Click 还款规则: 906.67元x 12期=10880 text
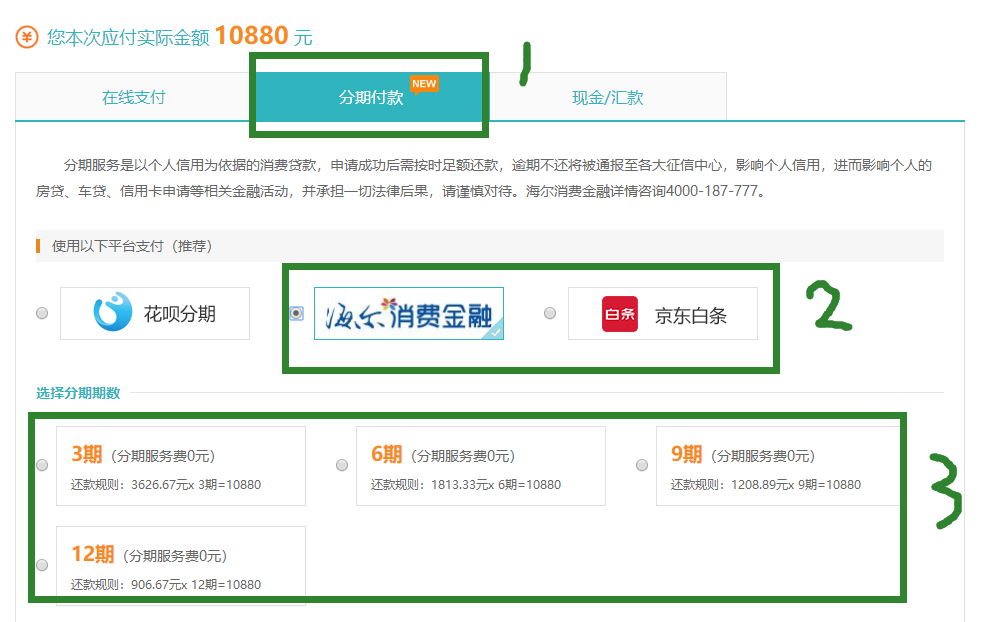 point(166,585)
